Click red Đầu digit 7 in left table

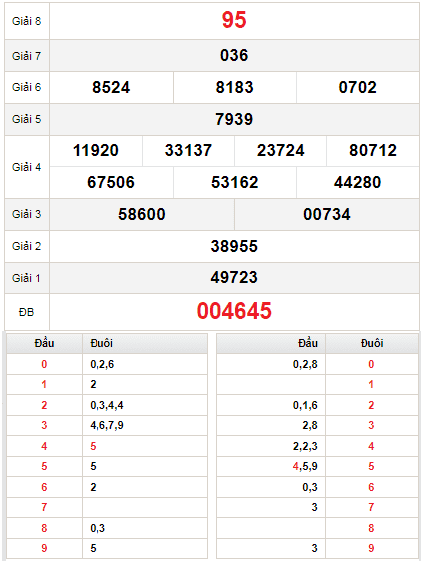44,507
